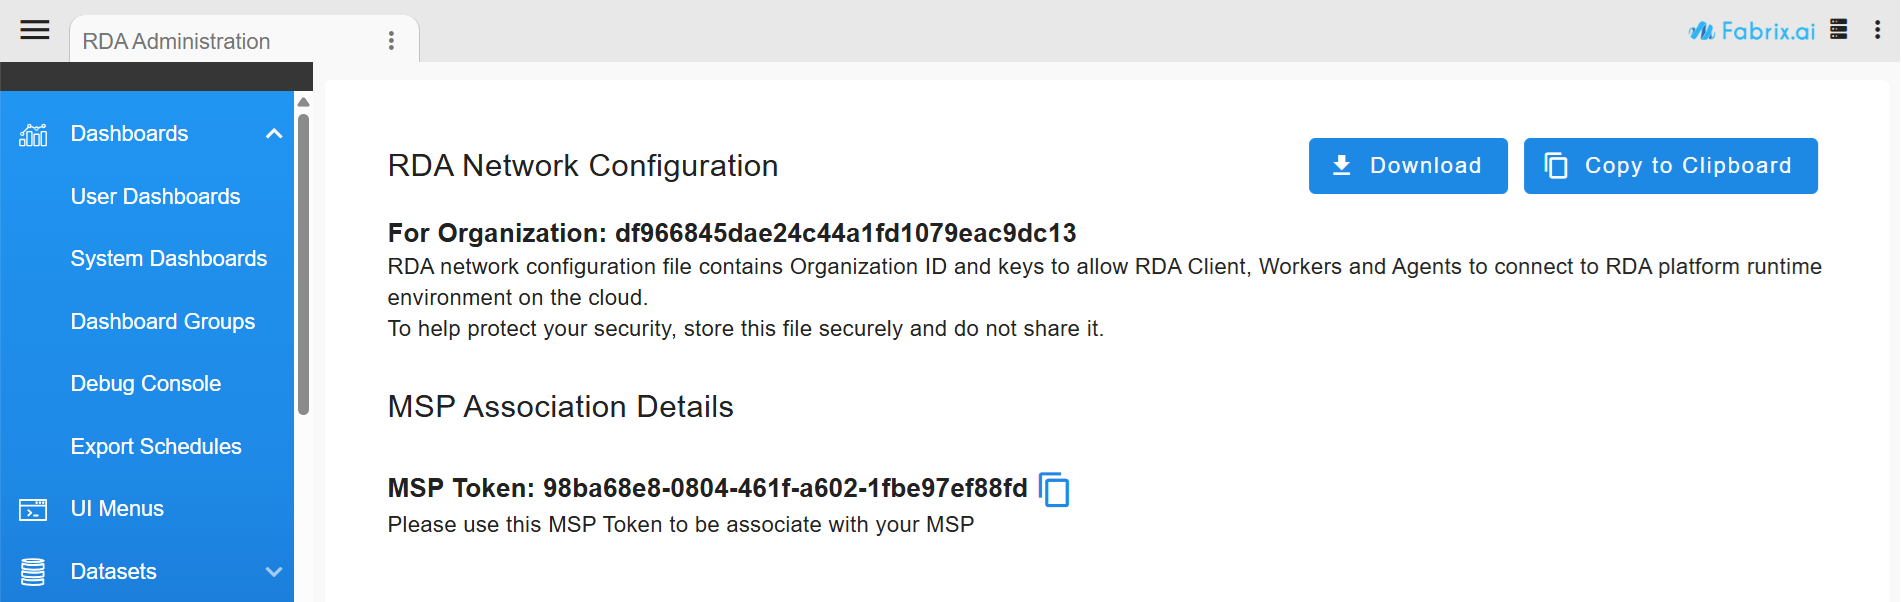Click the Dashboards chart icon in sidebar
The width and height of the screenshot is (1901, 602).
(33, 134)
